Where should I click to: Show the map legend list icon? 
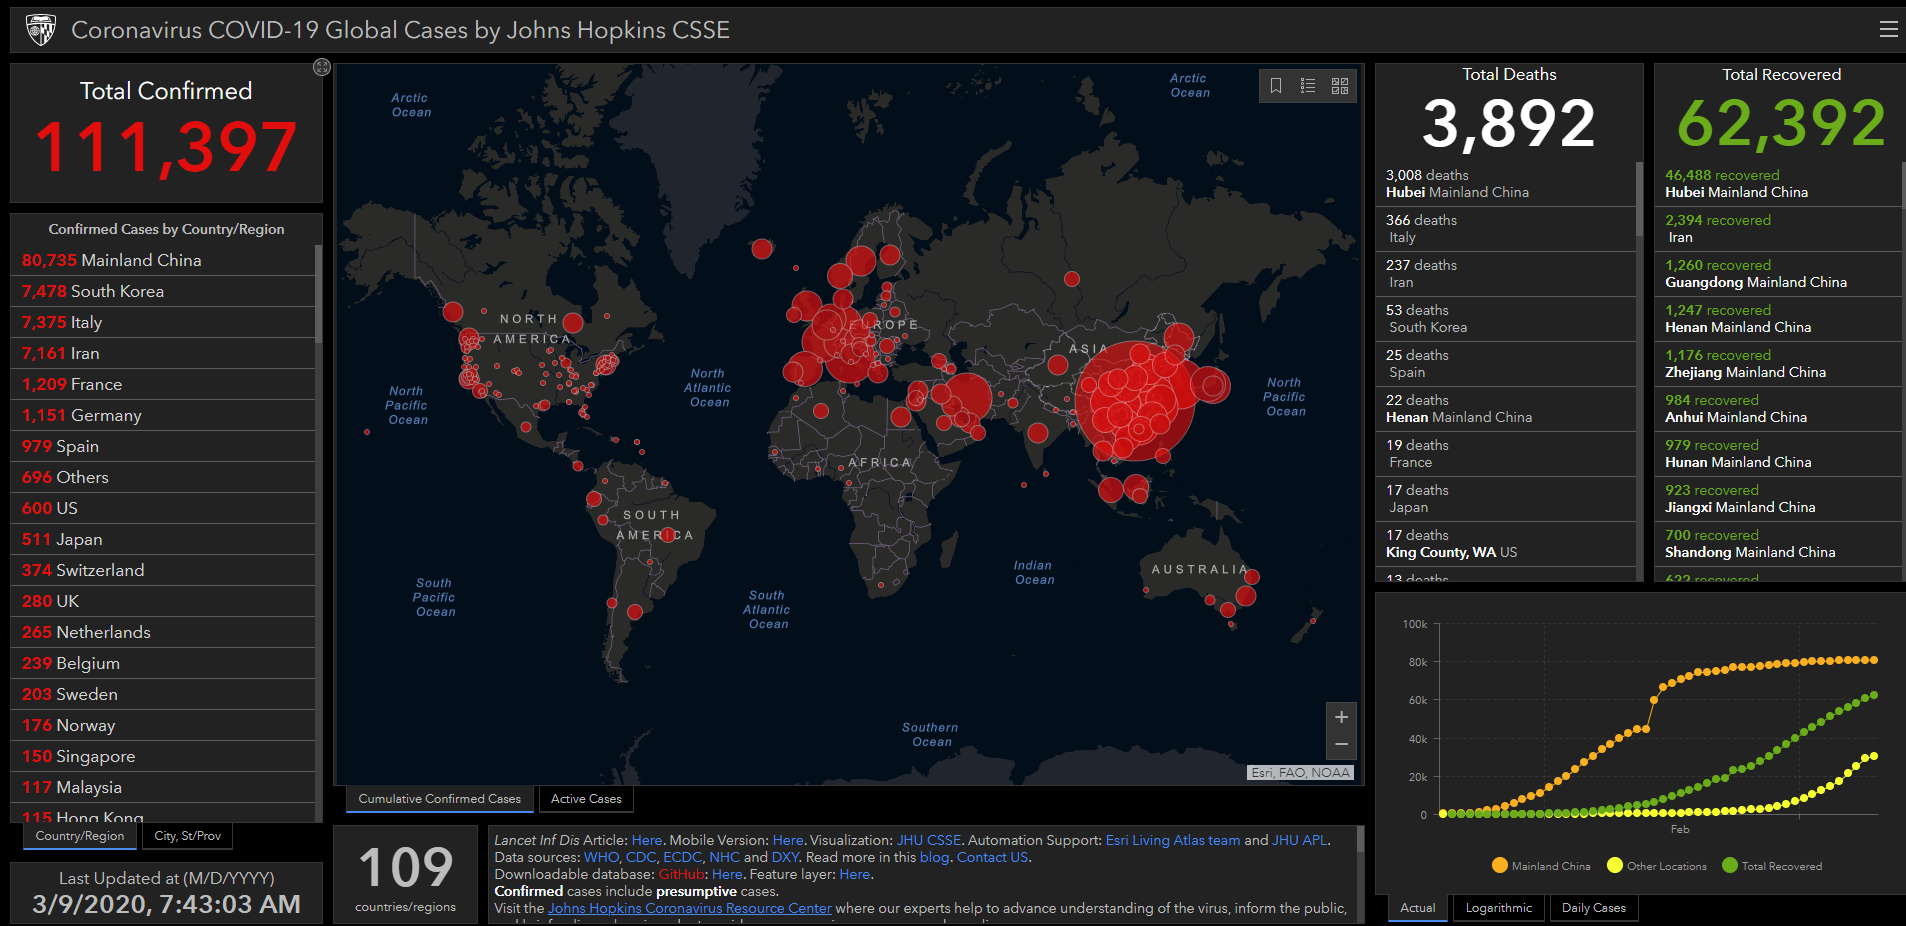[1308, 86]
